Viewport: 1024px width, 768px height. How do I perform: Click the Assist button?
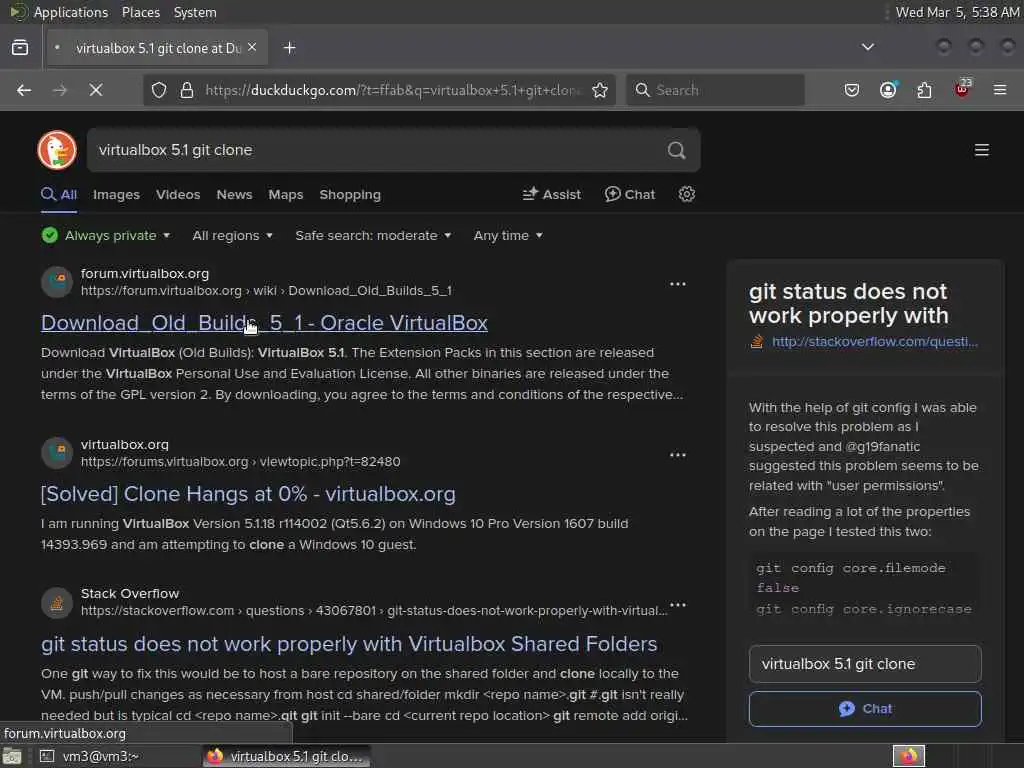pyautogui.click(x=551, y=194)
